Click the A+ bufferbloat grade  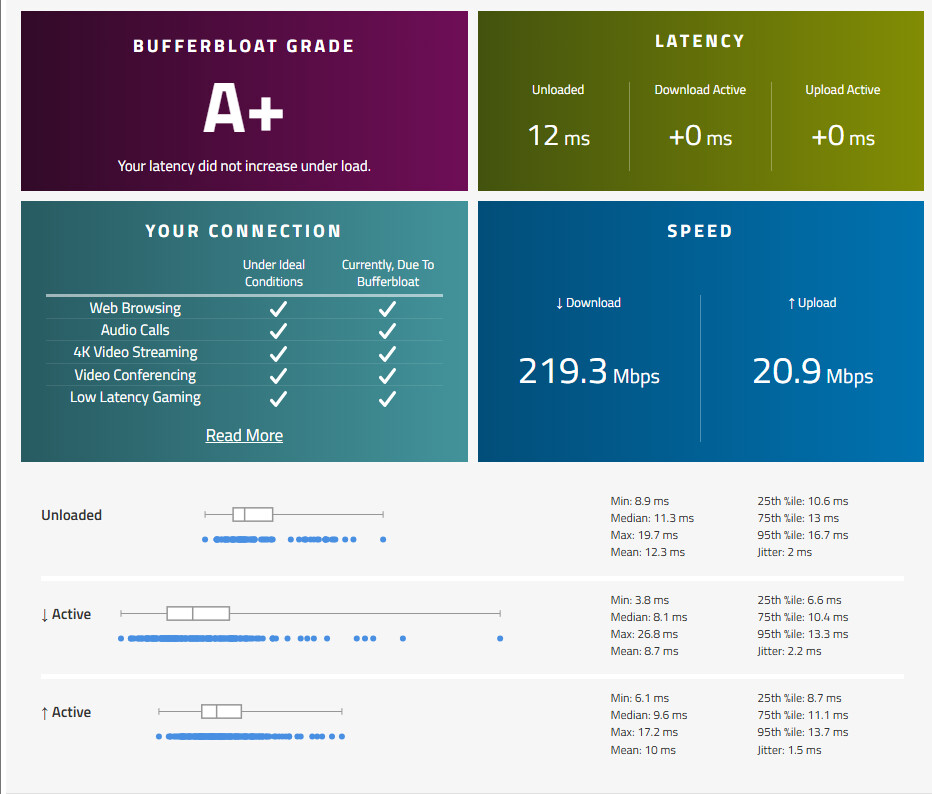[243, 109]
